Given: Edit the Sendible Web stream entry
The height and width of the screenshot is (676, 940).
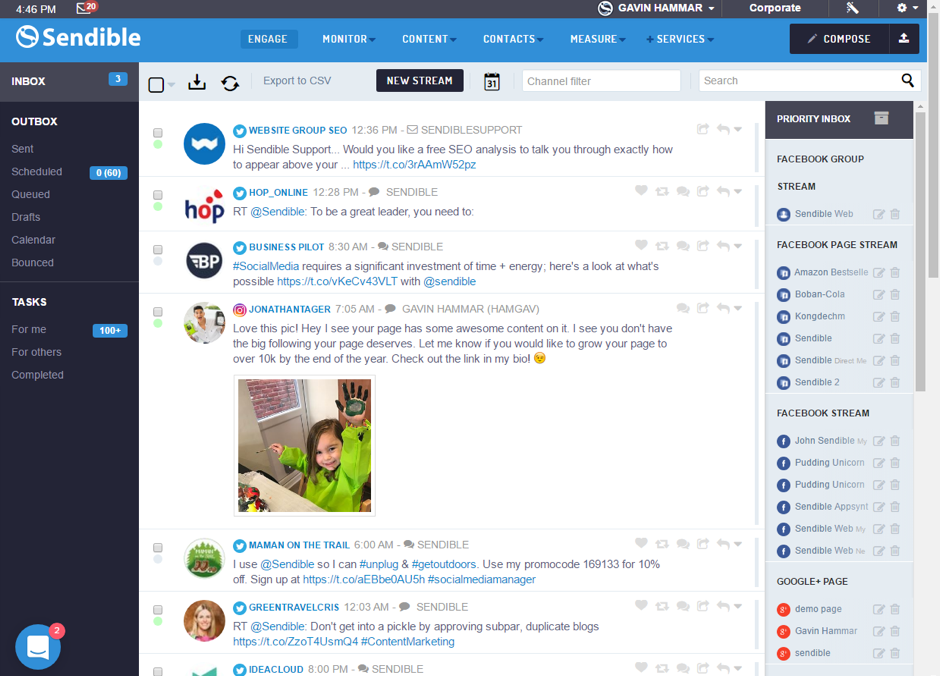Looking at the screenshot, I should click(878, 214).
